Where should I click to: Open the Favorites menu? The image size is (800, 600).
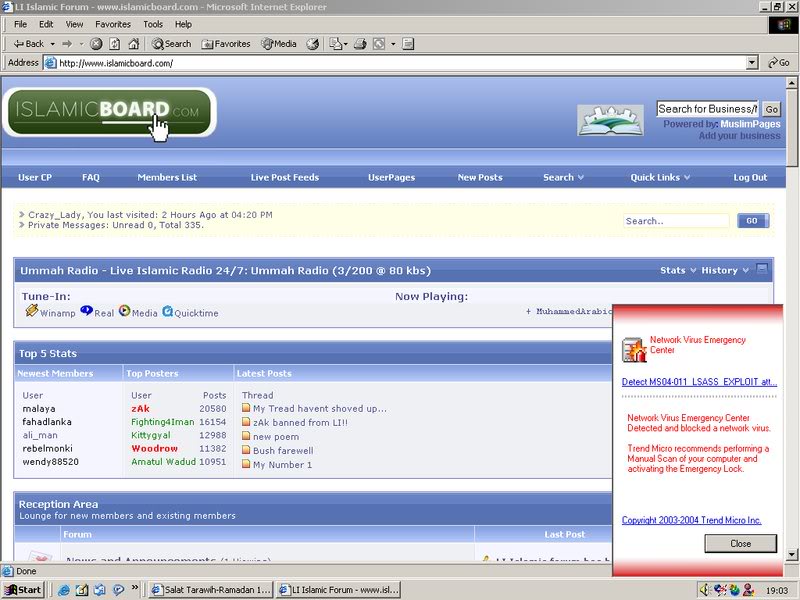tap(113, 24)
